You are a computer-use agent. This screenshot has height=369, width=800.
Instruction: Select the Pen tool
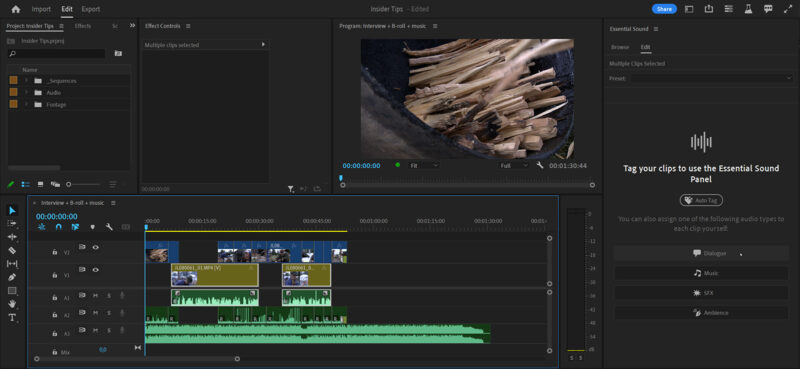point(12,277)
